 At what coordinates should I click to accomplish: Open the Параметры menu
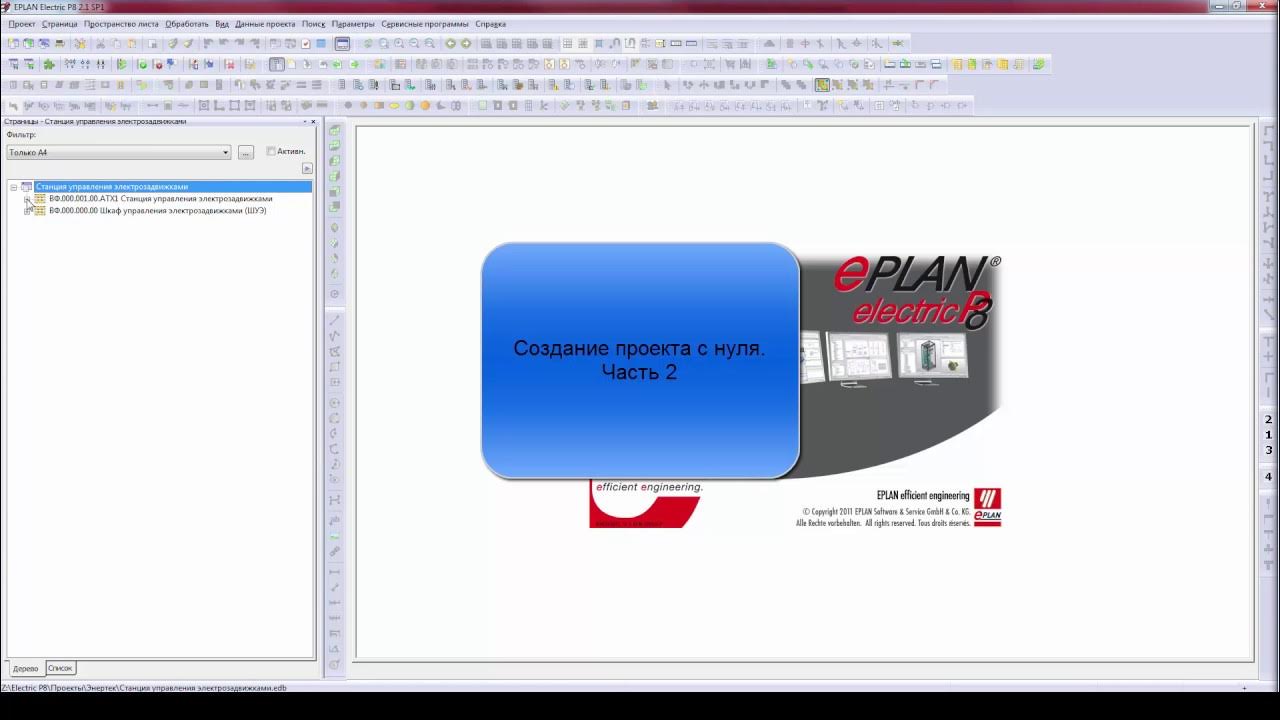[x=353, y=24]
